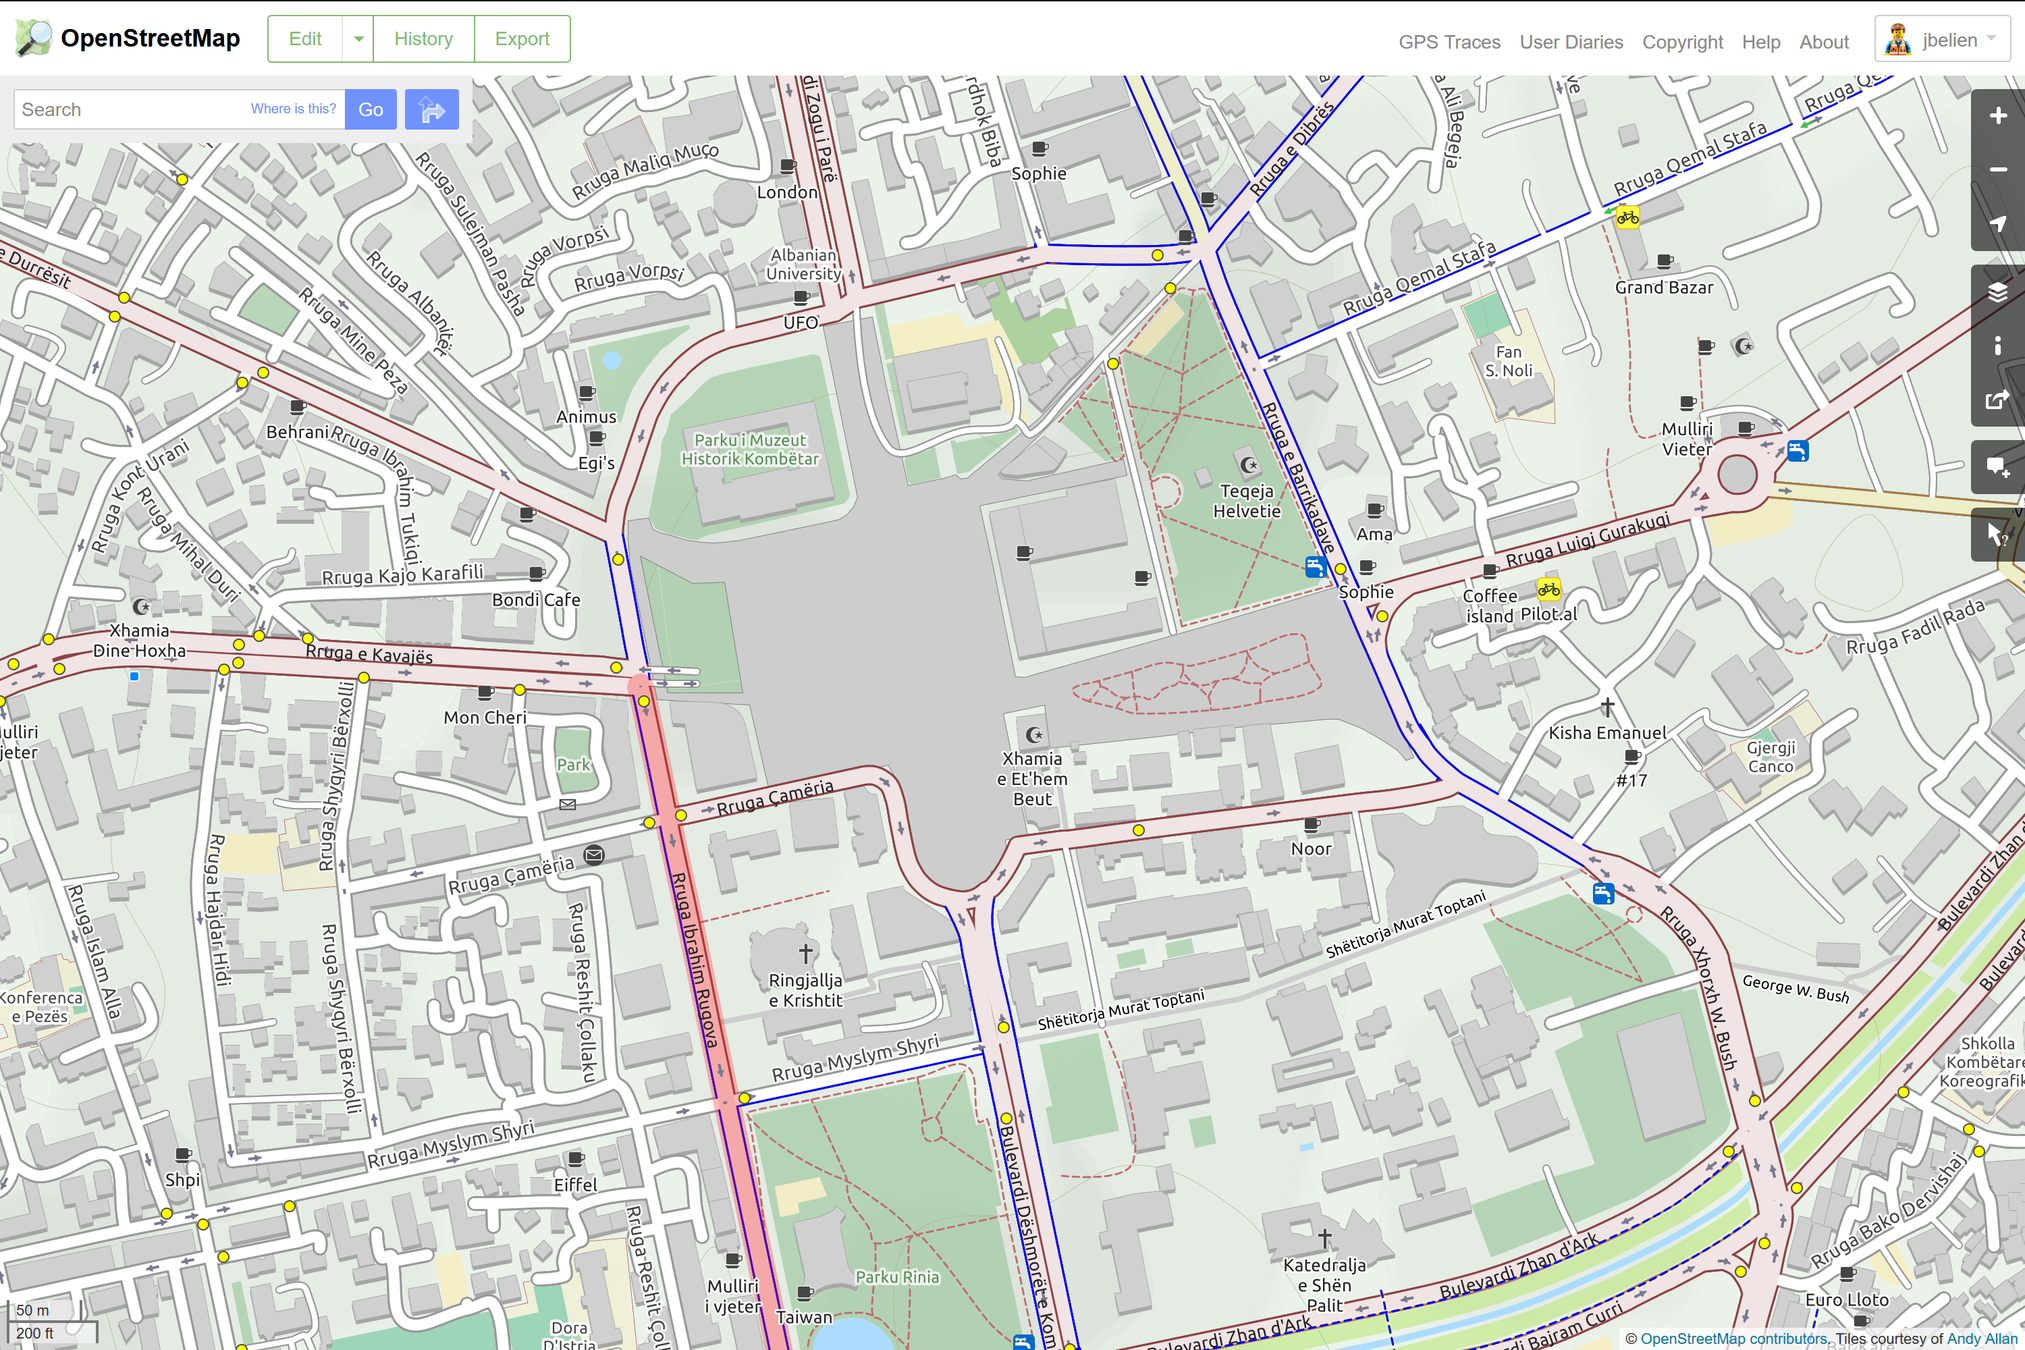Image resolution: width=2025 pixels, height=1350 pixels.
Task: Click the OpenStreetMap logo
Action: pyautogui.click(x=129, y=39)
